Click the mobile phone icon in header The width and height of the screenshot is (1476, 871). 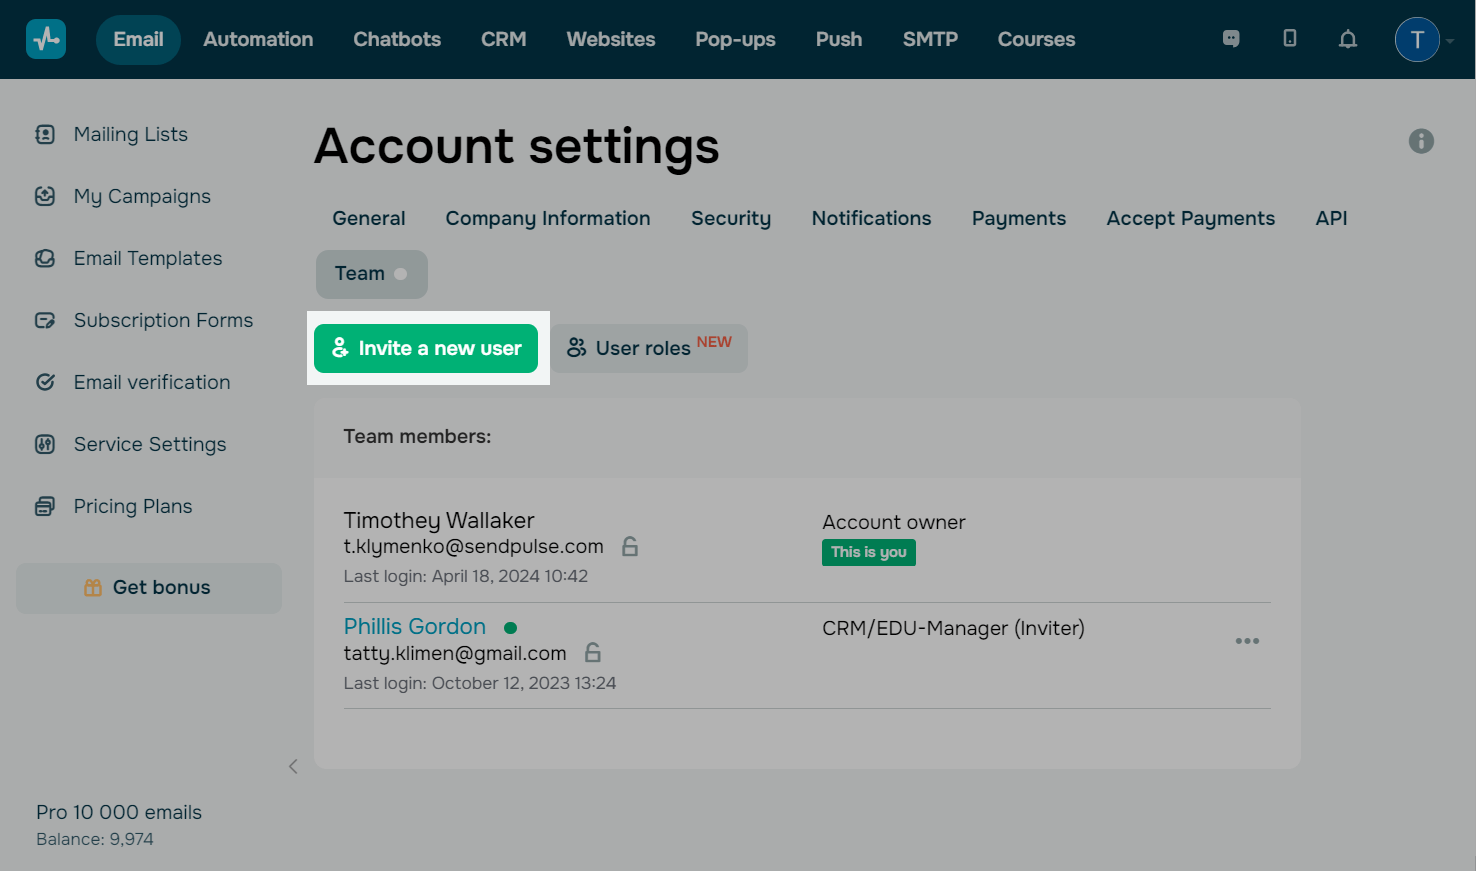point(1290,39)
